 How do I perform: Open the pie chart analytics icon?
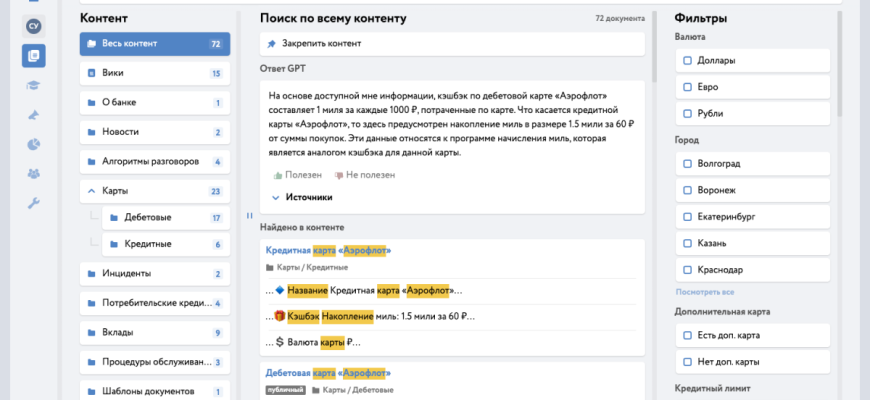coord(33,145)
